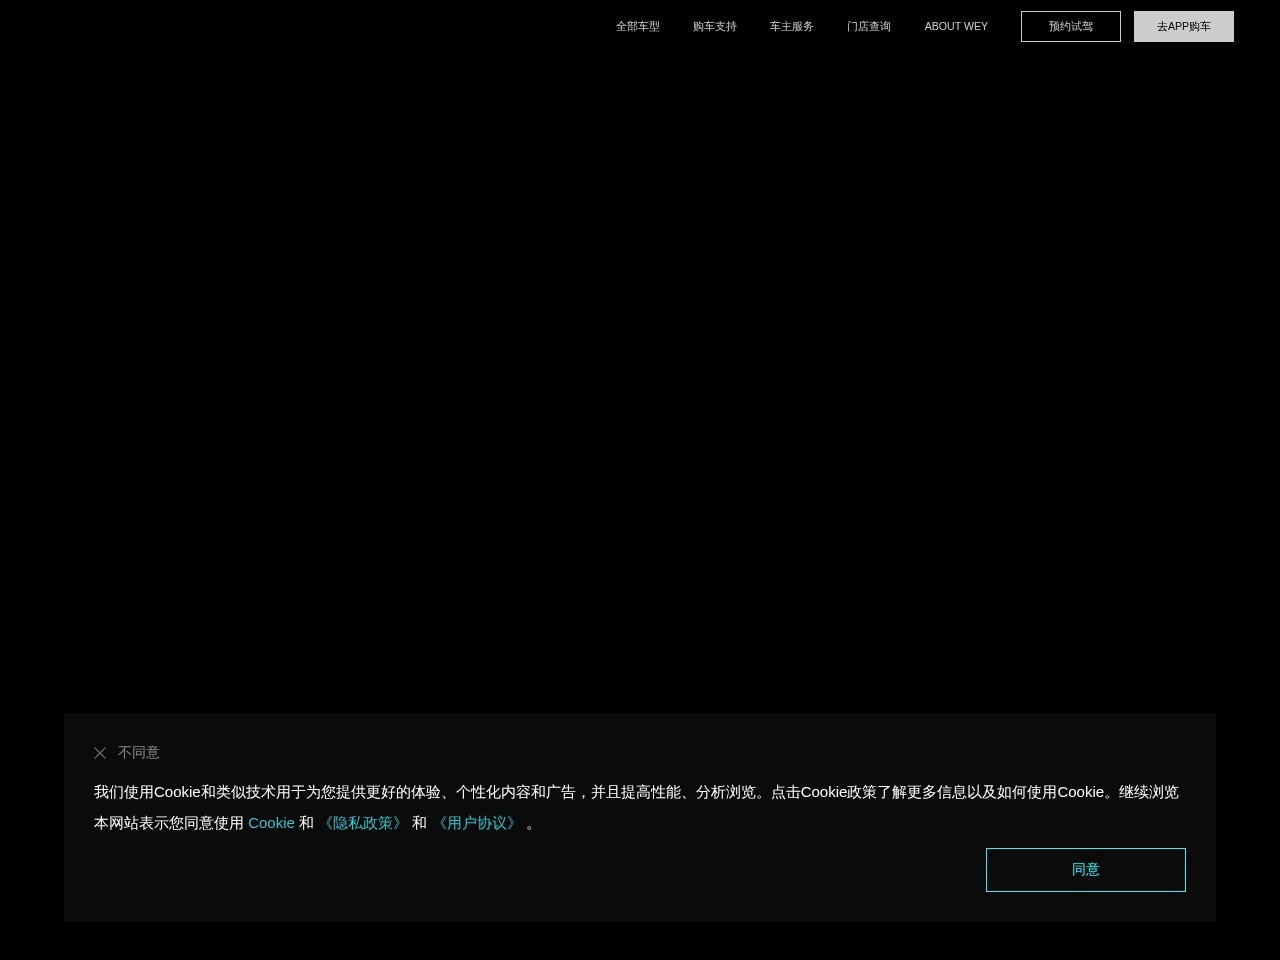Click the 和 between Cookie and 《隐私政策》
Screen dimensions: 1280x960
click(x=306, y=823)
